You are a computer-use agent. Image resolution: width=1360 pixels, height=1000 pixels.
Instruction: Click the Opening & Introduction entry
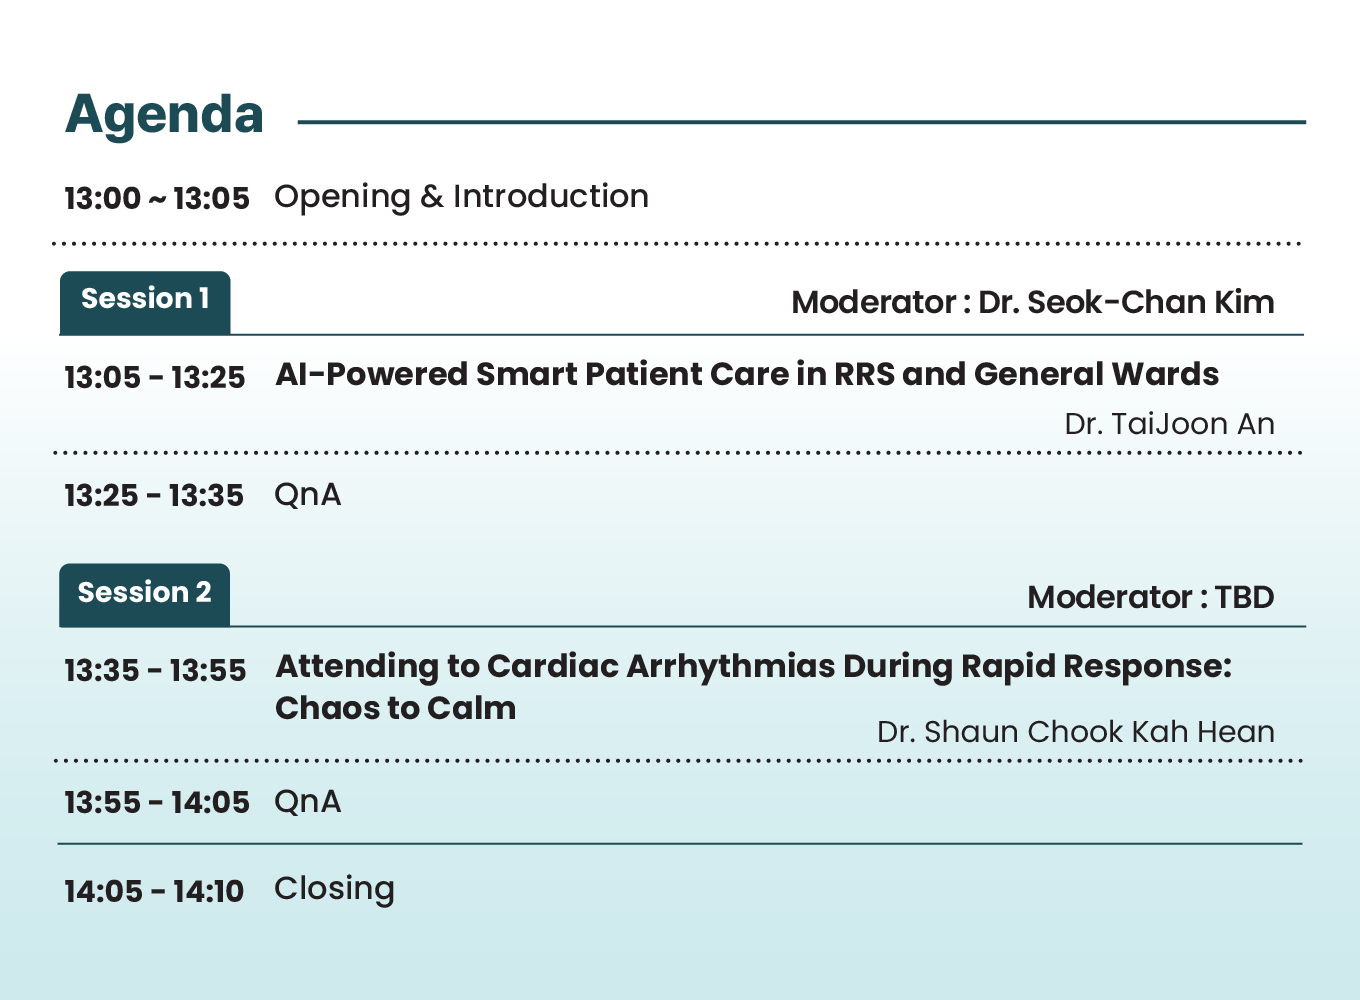point(461,197)
